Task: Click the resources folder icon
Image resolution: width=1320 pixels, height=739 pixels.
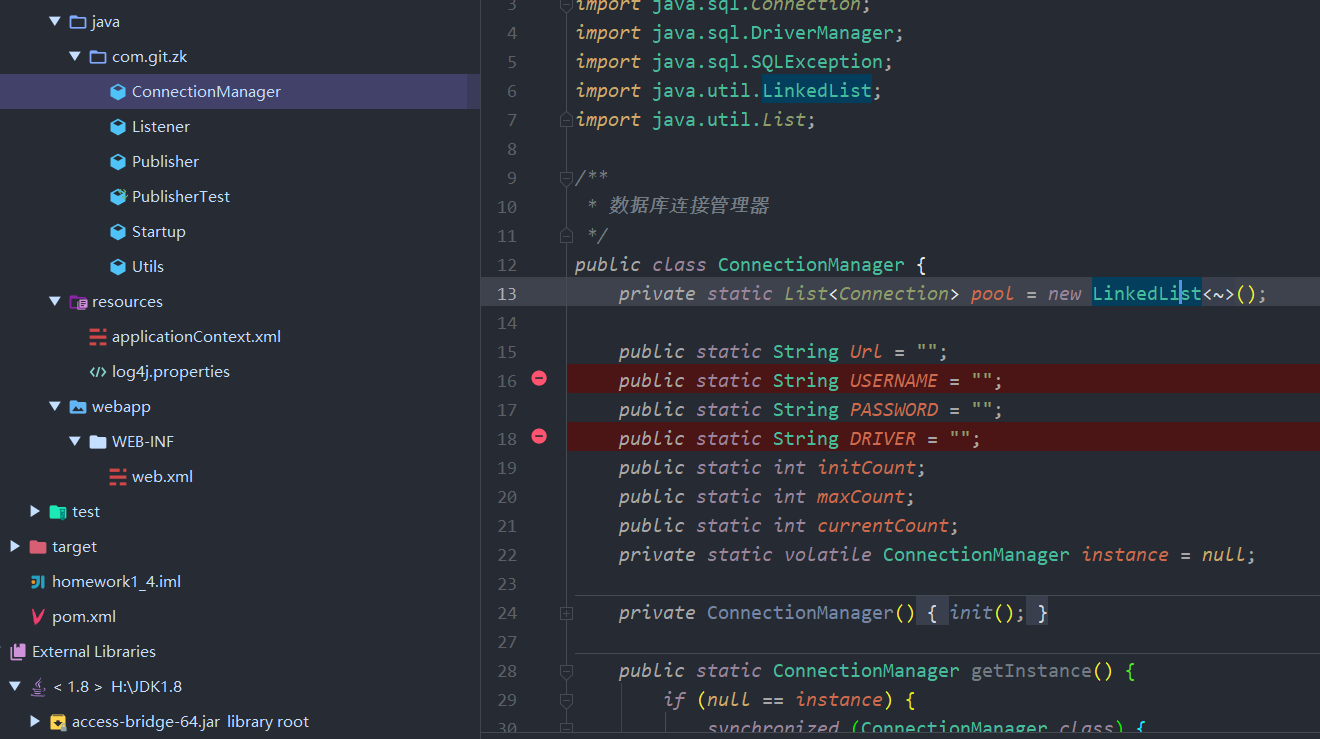Action: point(78,301)
